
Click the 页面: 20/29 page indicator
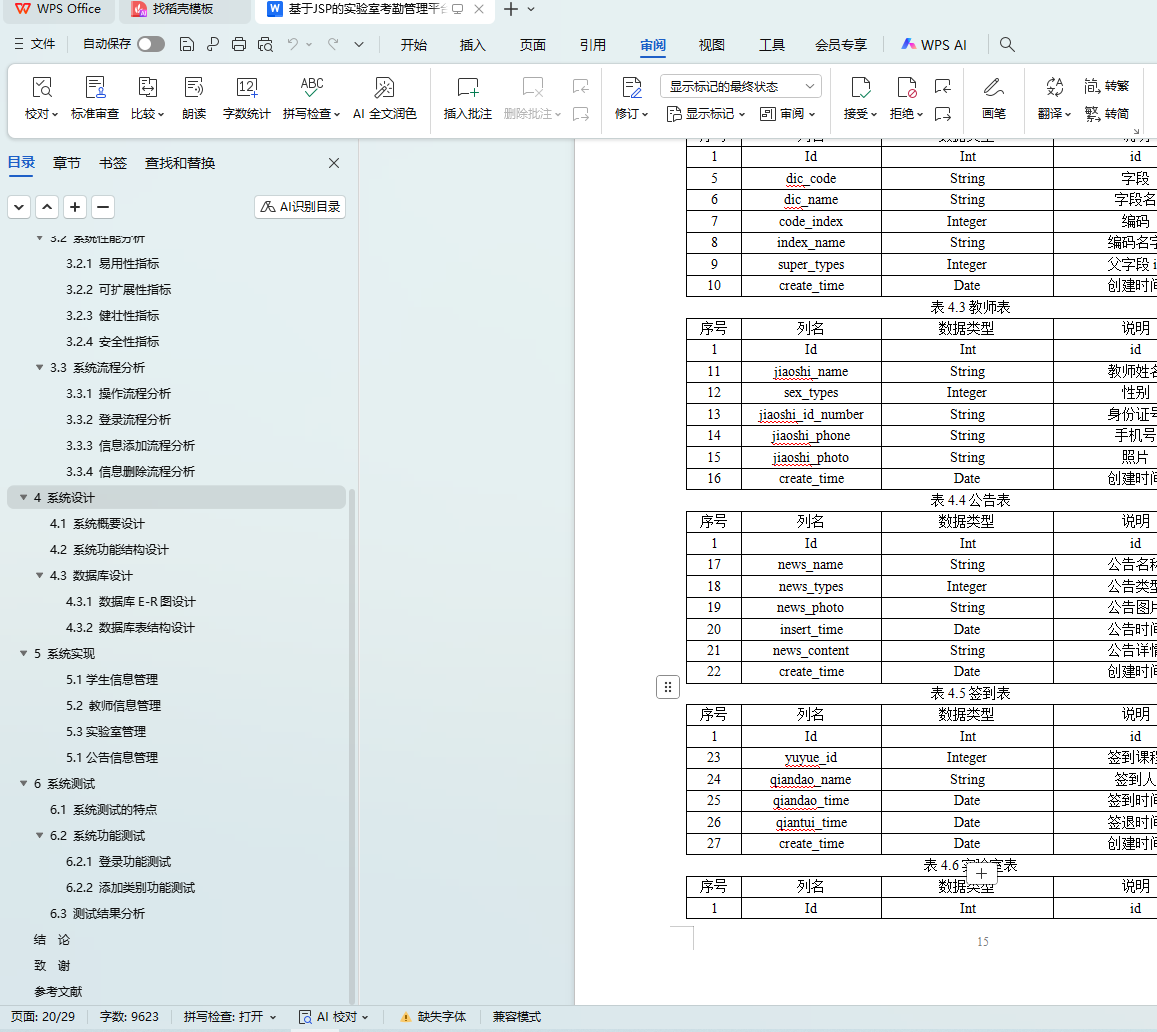click(43, 1017)
